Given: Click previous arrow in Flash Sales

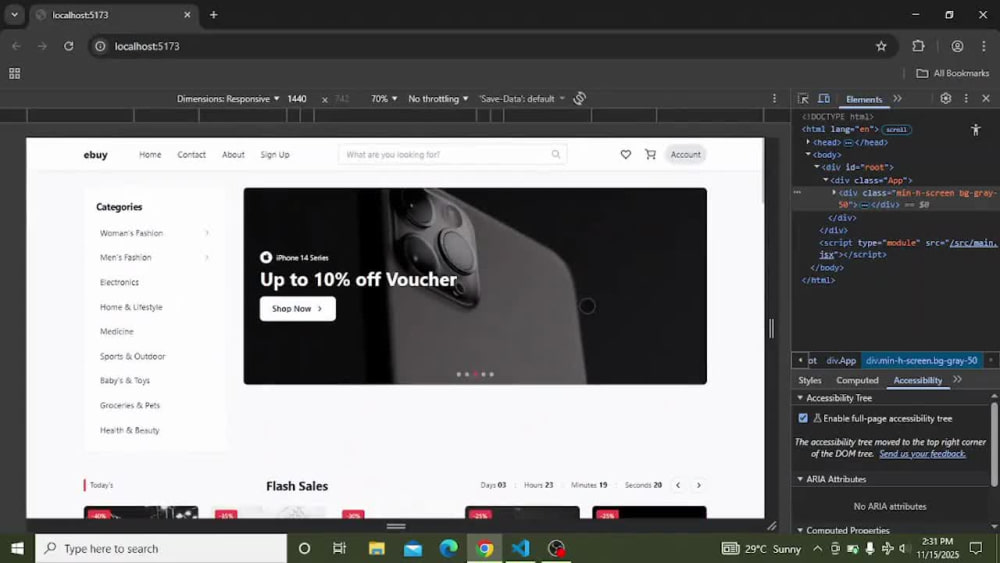Looking at the screenshot, I should click(678, 485).
